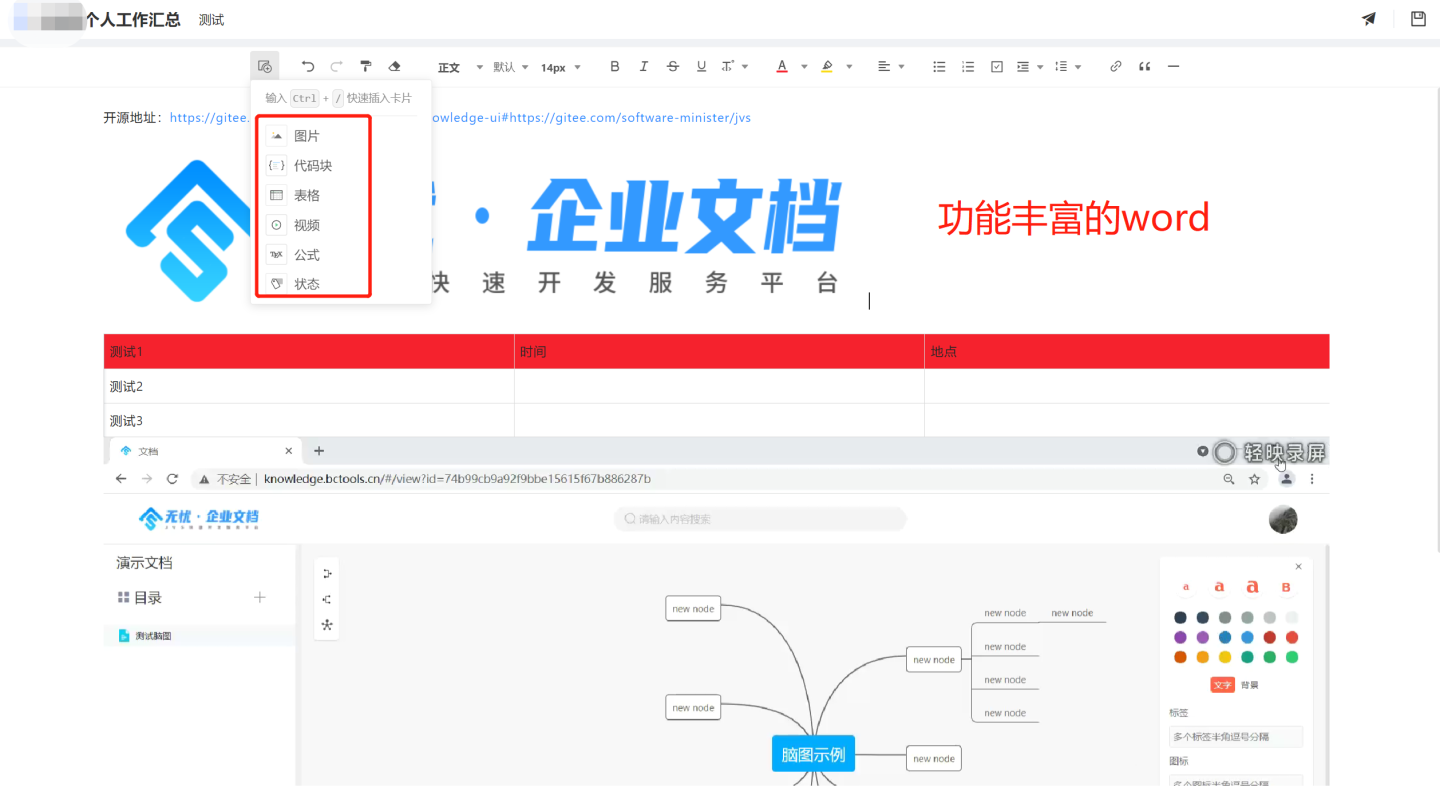1440x788 pixels.
Task: Open a new tab in embedded browser
Action: click(x=319, y=451)
